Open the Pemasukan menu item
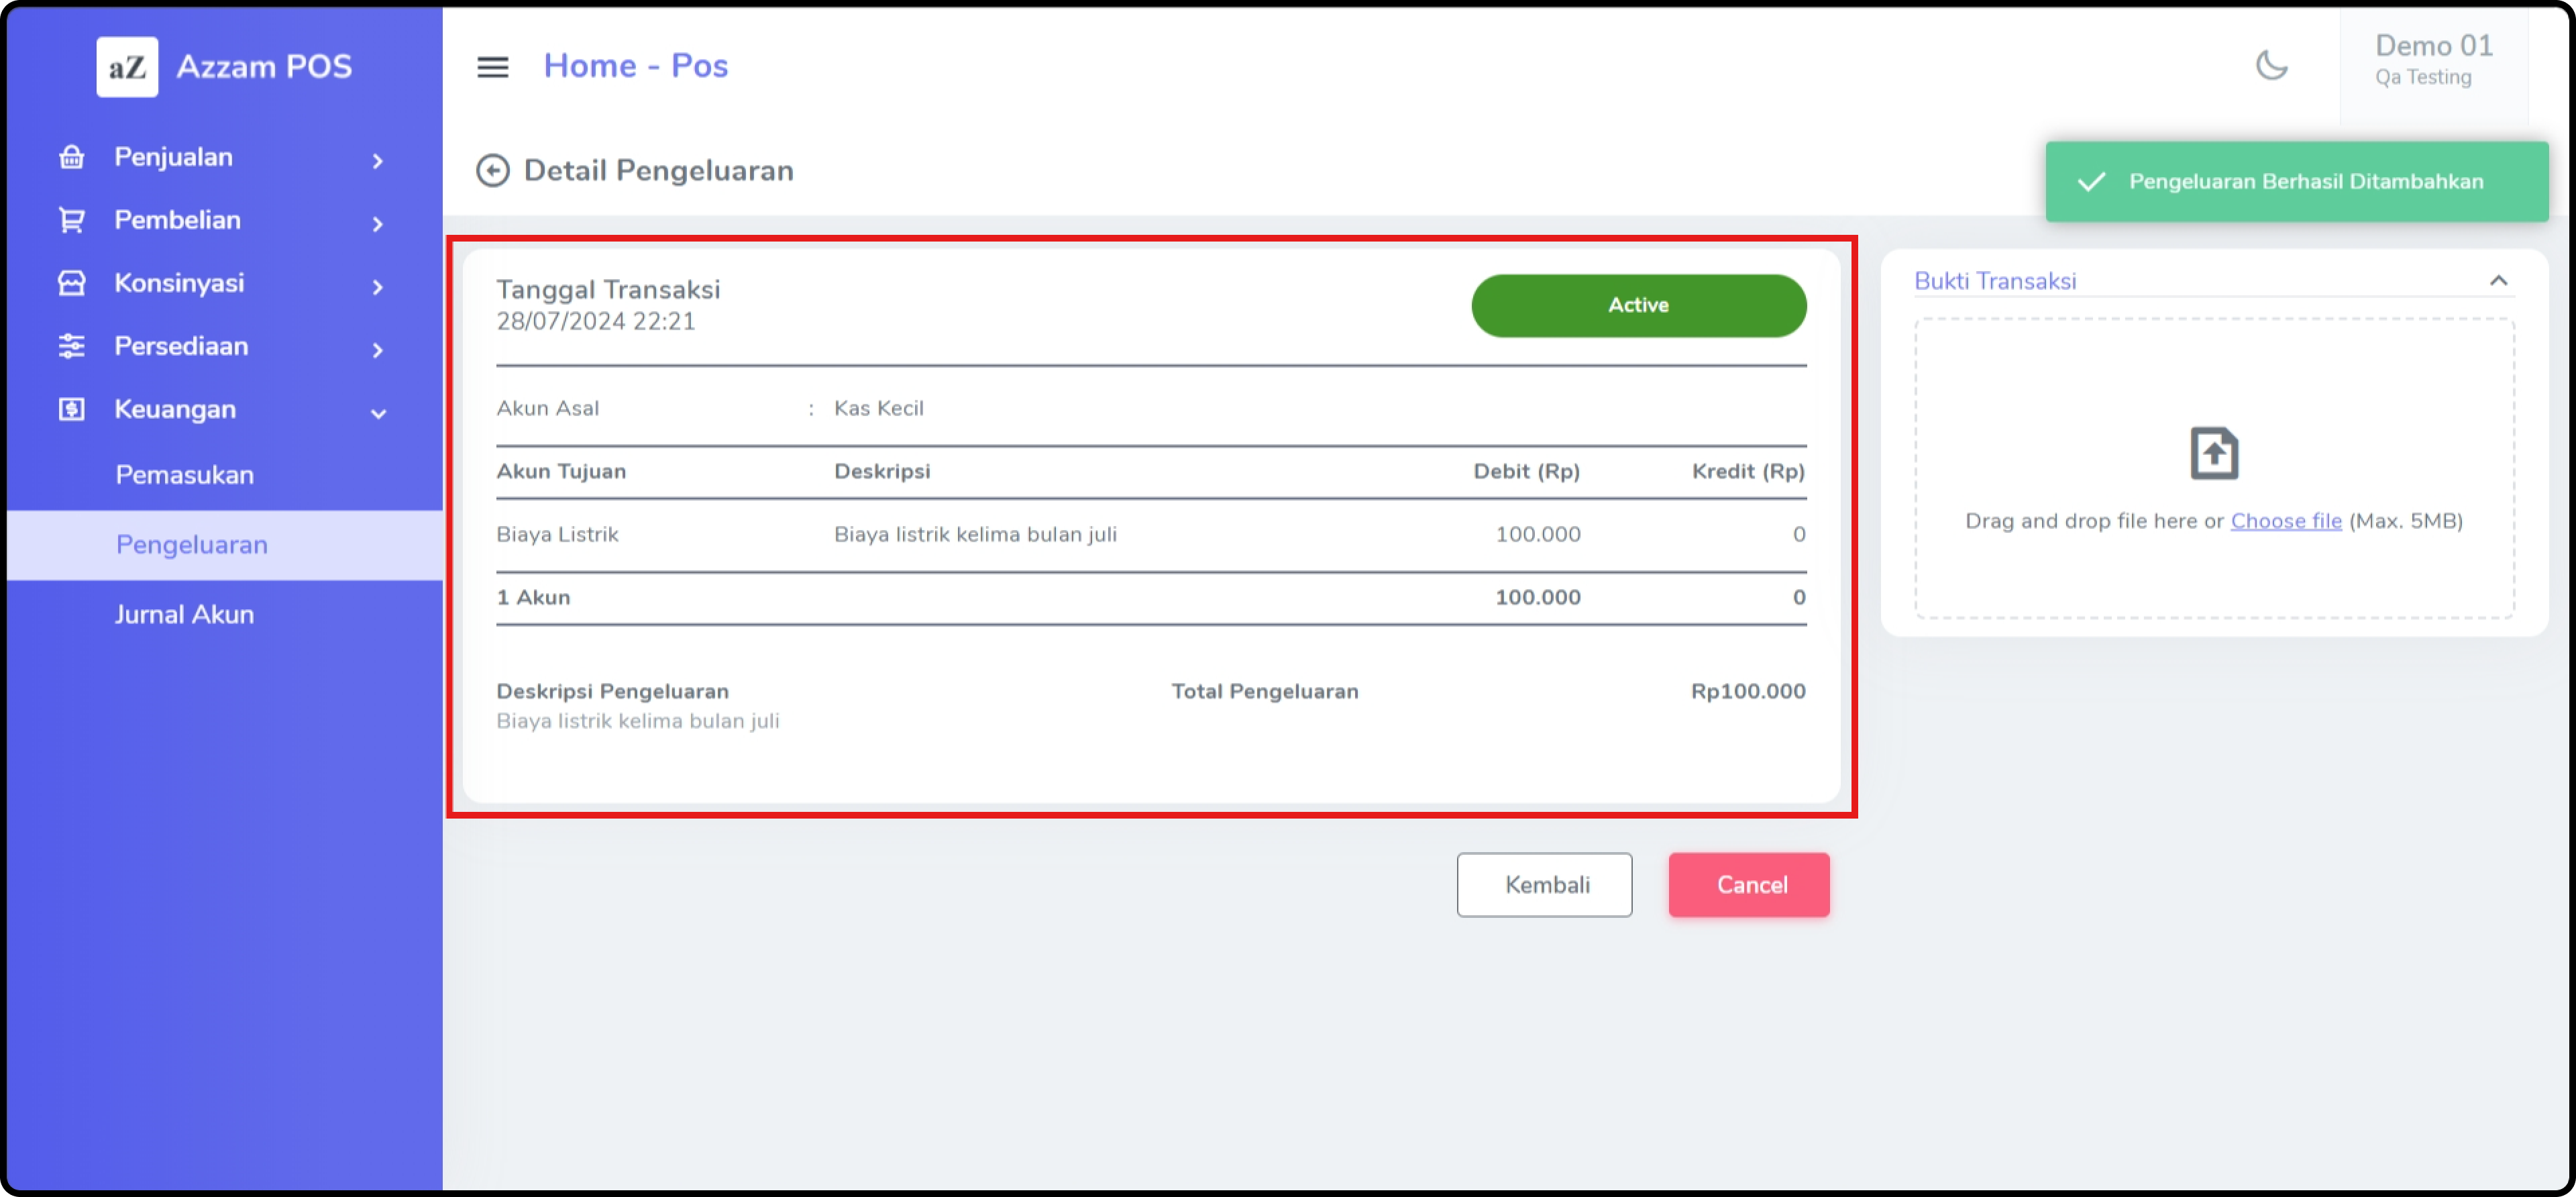The image size is (2576, 1197). point(184,475)
